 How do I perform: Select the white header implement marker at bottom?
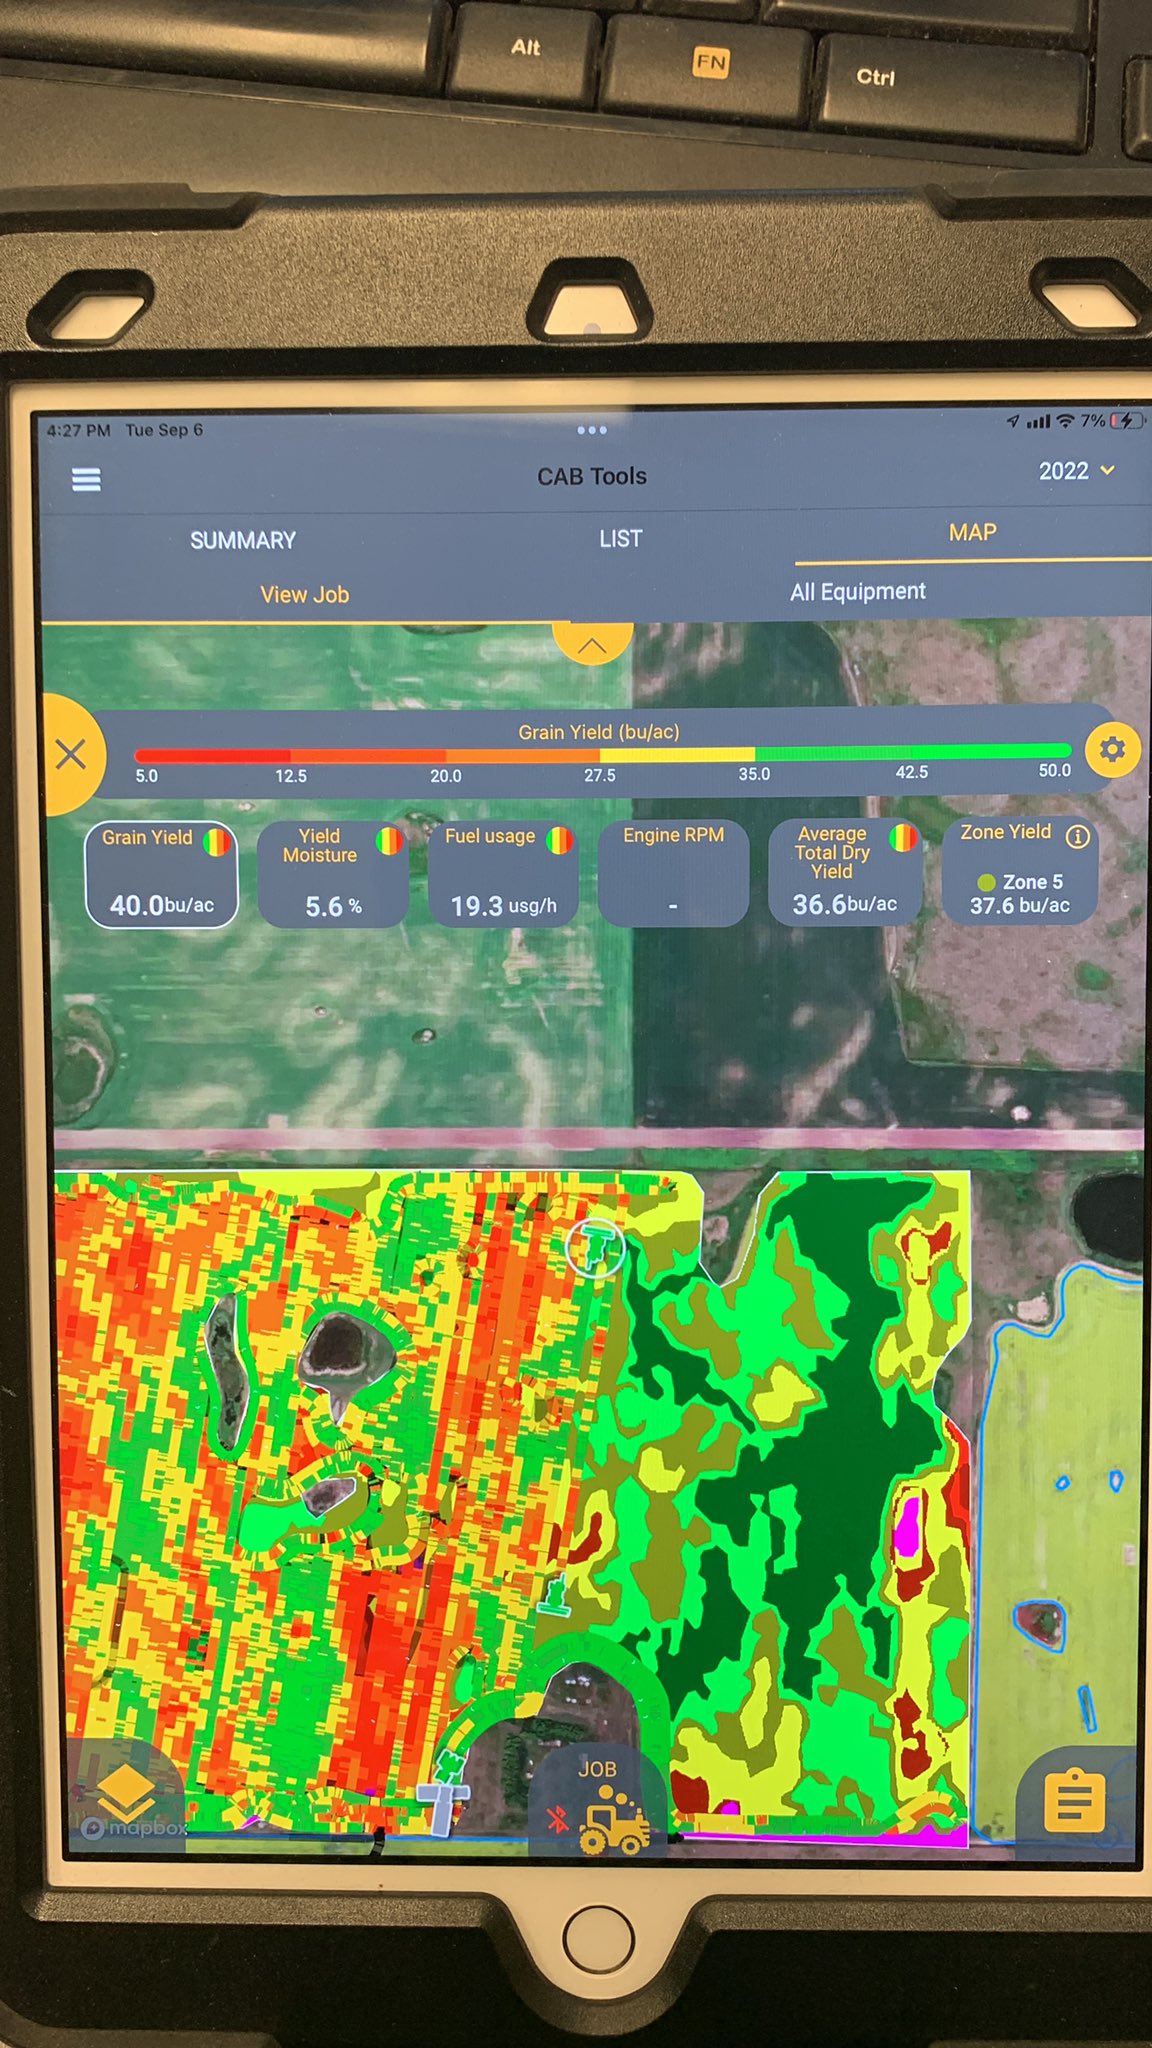443,1806
